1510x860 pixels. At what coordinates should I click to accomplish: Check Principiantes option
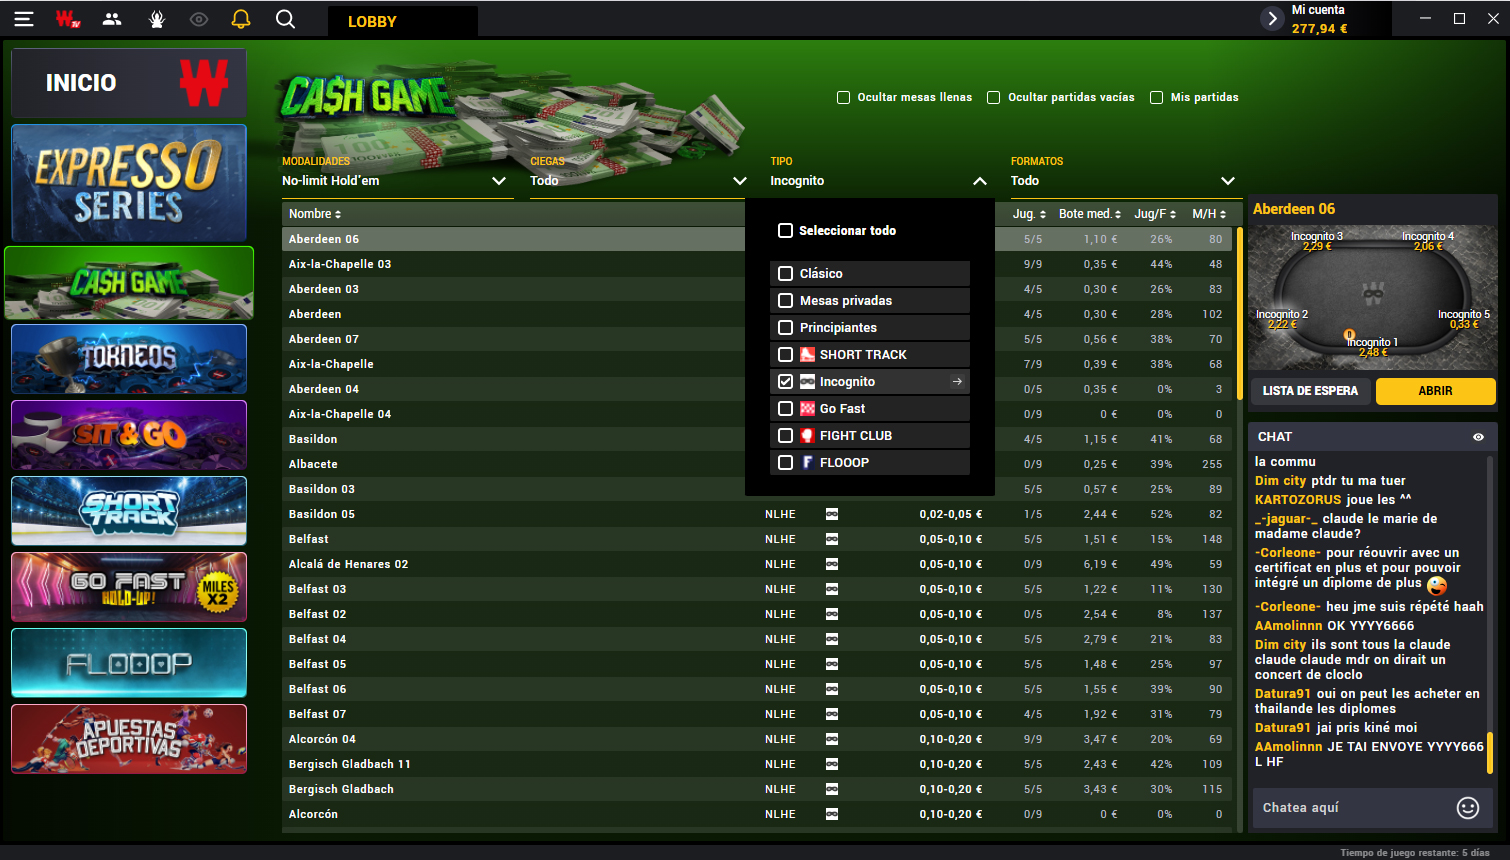point(785,327)
